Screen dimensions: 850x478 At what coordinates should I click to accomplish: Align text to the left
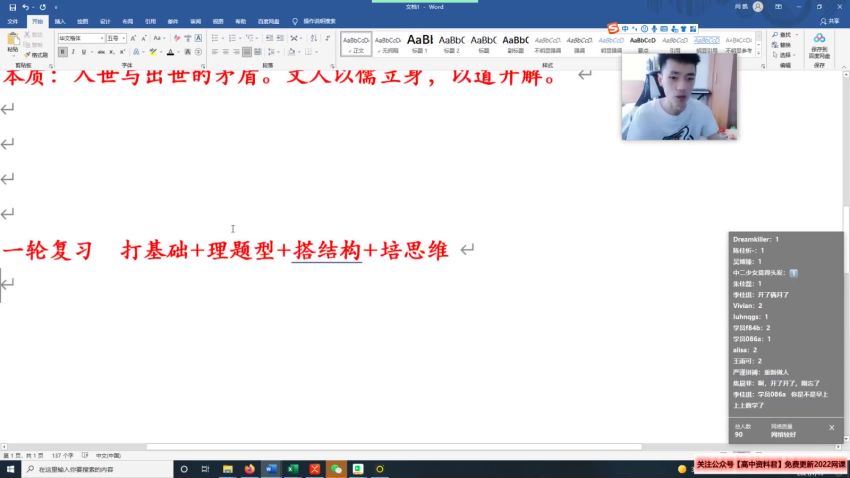coord(215,52)
